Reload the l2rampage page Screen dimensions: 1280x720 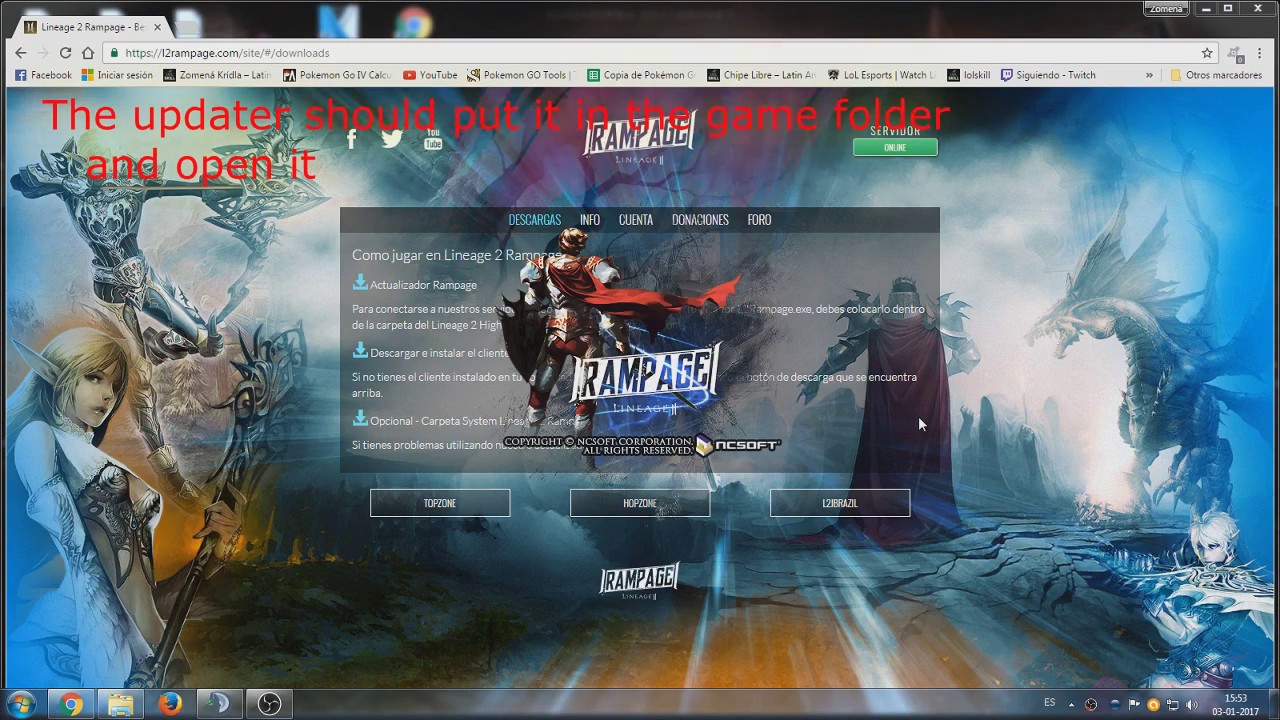66,53
